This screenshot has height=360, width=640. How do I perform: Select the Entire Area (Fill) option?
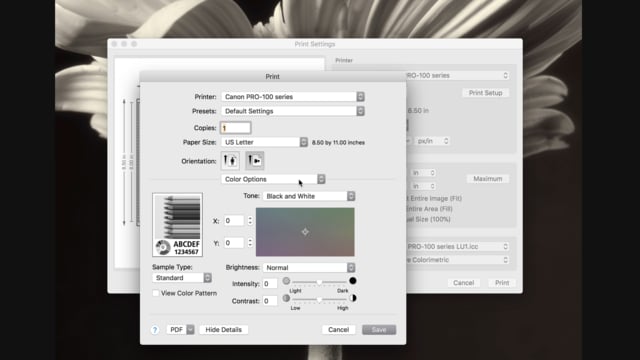coord(429,209)
